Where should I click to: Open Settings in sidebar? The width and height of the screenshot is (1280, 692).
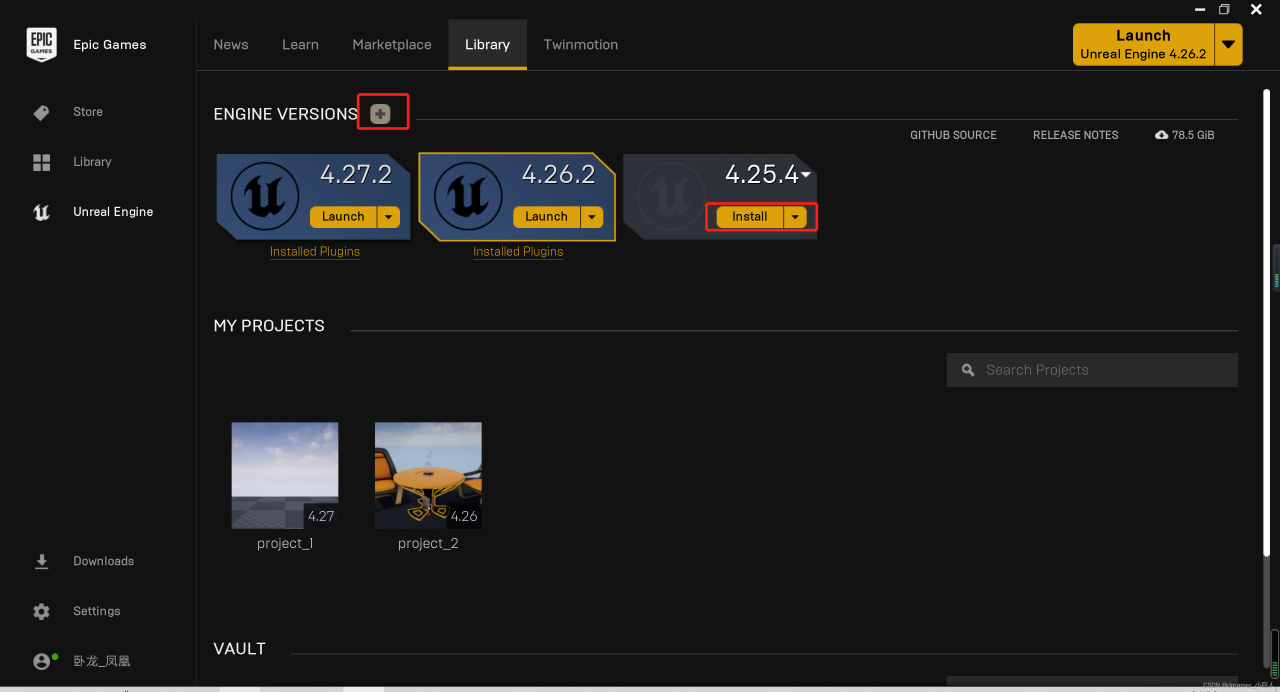click(97, 611)
